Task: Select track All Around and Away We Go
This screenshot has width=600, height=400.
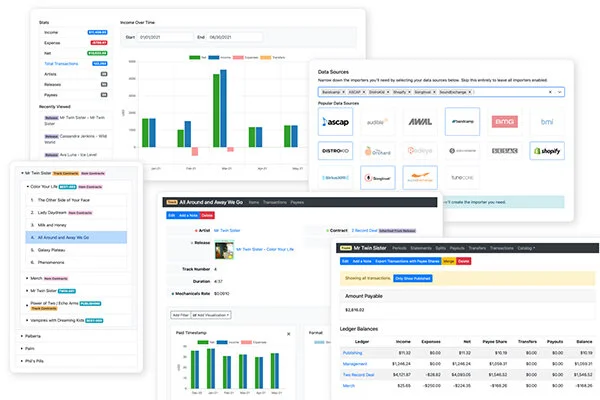Action: point(76,237)
